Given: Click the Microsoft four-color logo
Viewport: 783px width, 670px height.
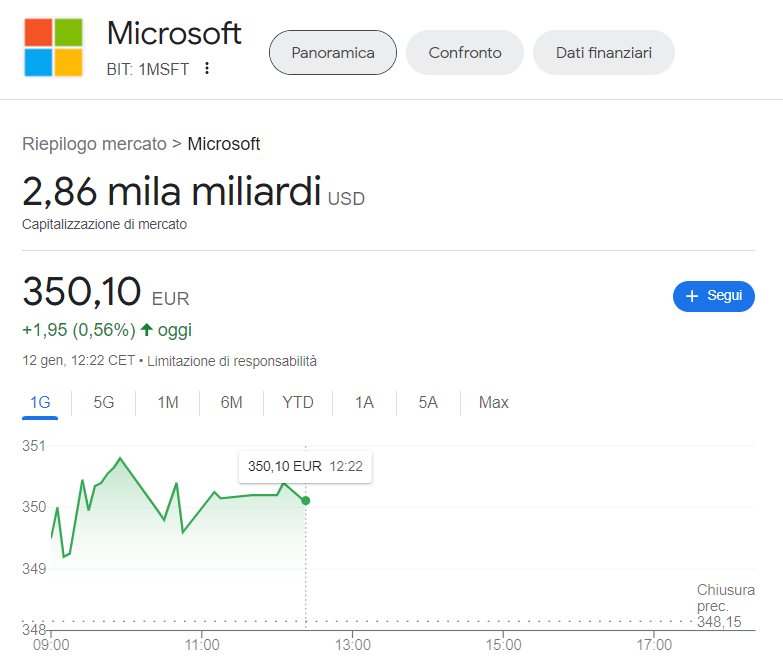Looking at the screenshot, I should (x=53, y=47).
